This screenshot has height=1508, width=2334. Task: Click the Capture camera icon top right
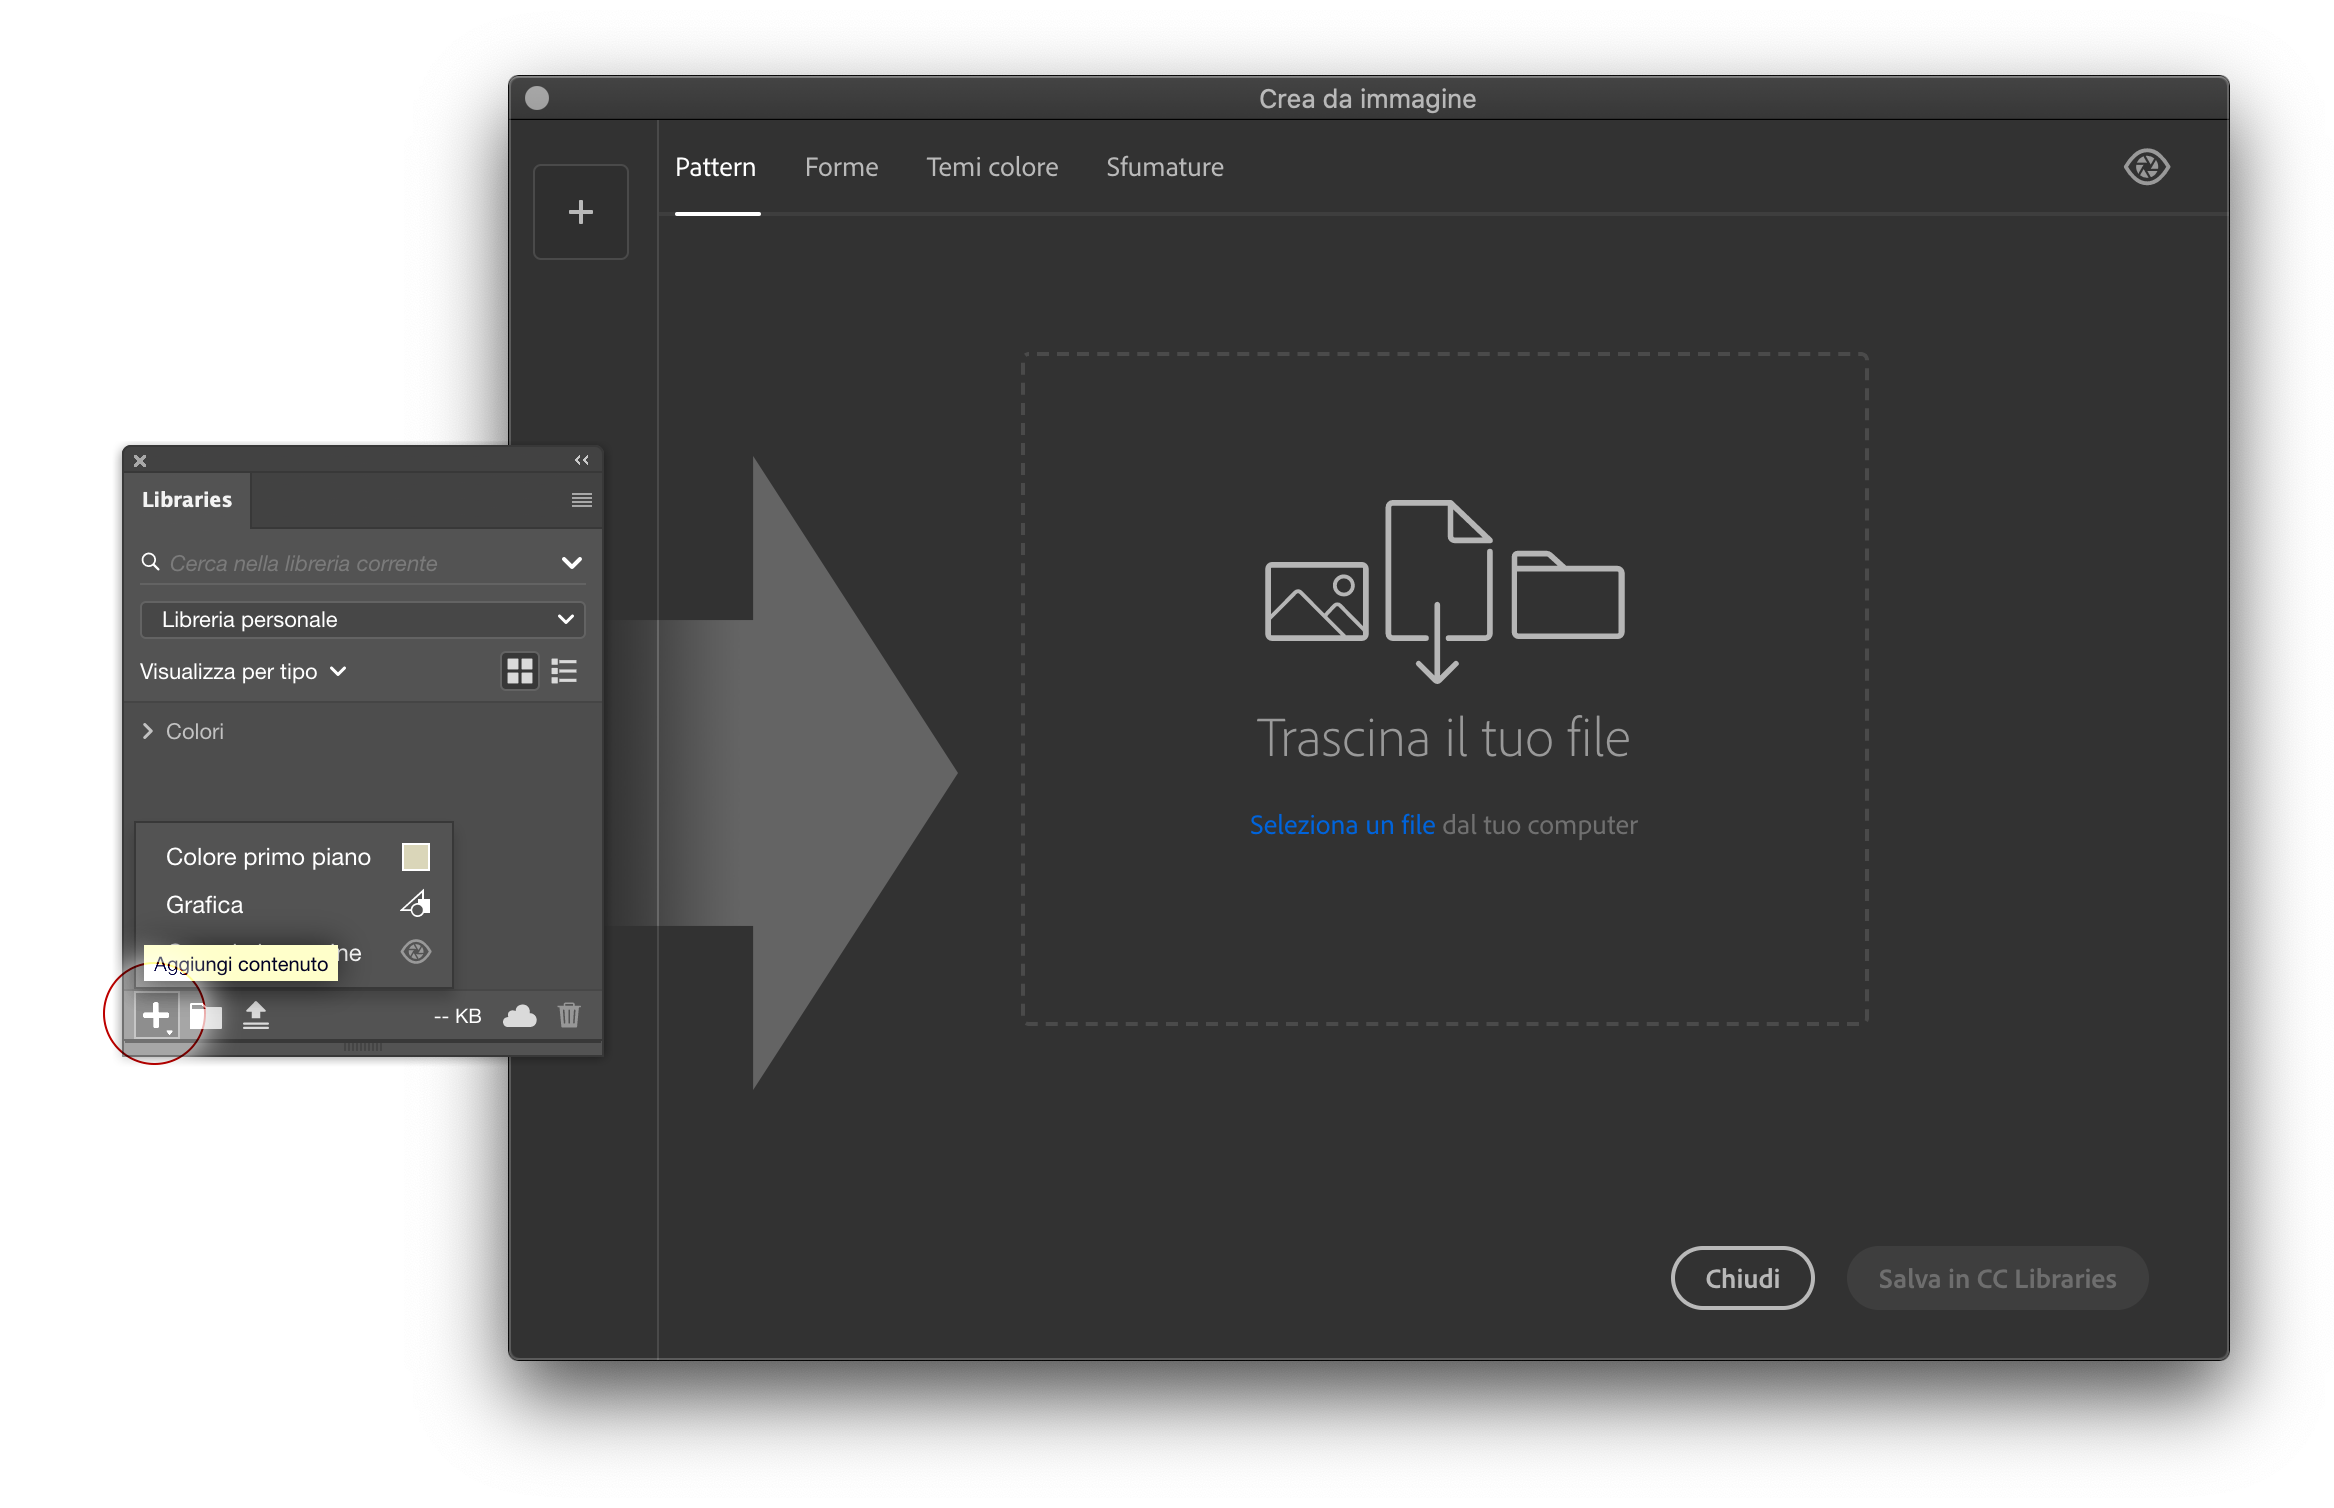click(x=2146, y=167)
